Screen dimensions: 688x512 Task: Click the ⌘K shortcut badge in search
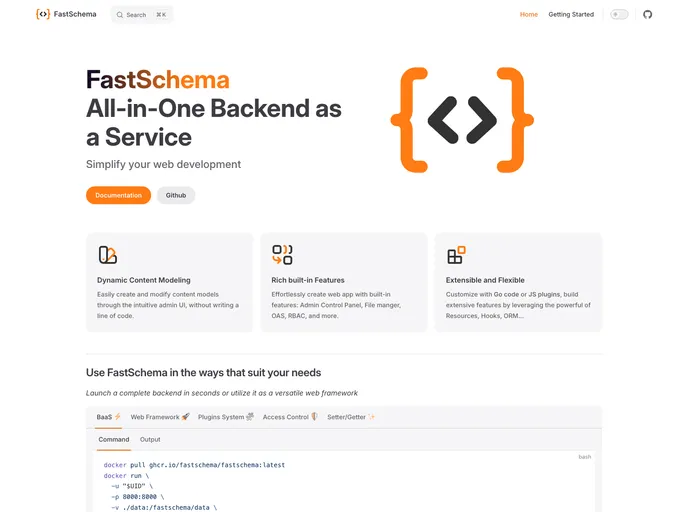click(x=161, y=15)
